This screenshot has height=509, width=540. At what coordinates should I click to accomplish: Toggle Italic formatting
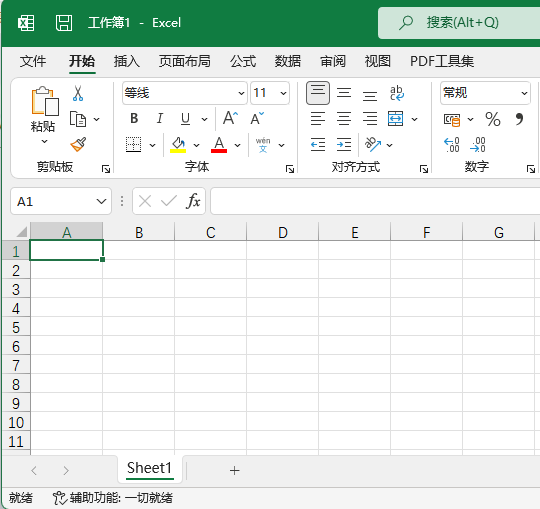tap(159, 118)
